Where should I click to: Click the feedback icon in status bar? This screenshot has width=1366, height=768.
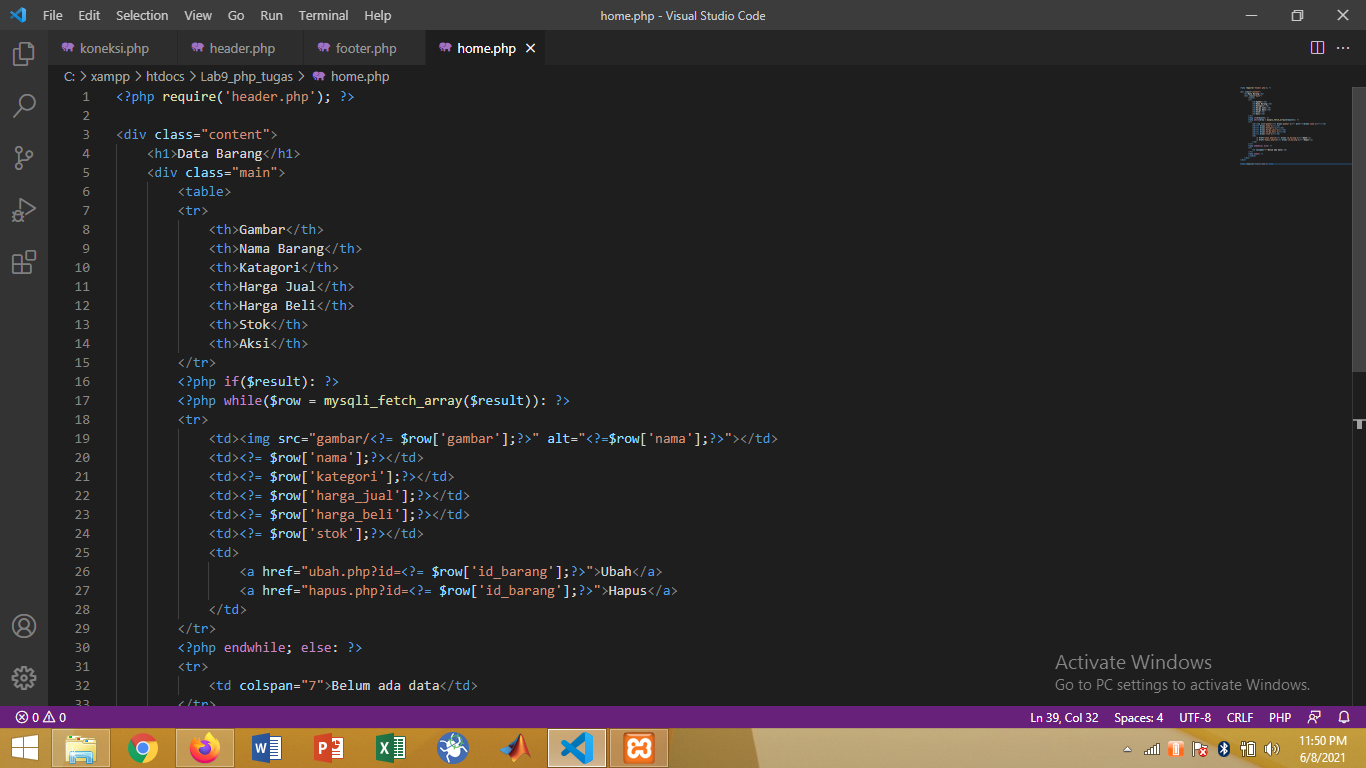point(1315,717)
